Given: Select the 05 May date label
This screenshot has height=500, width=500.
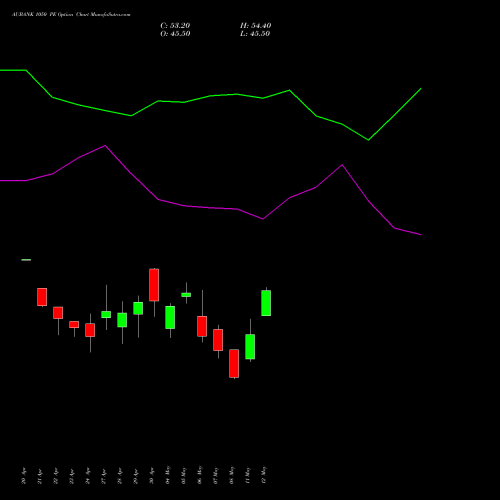Looking at the screenshot, I should (184, 475).
